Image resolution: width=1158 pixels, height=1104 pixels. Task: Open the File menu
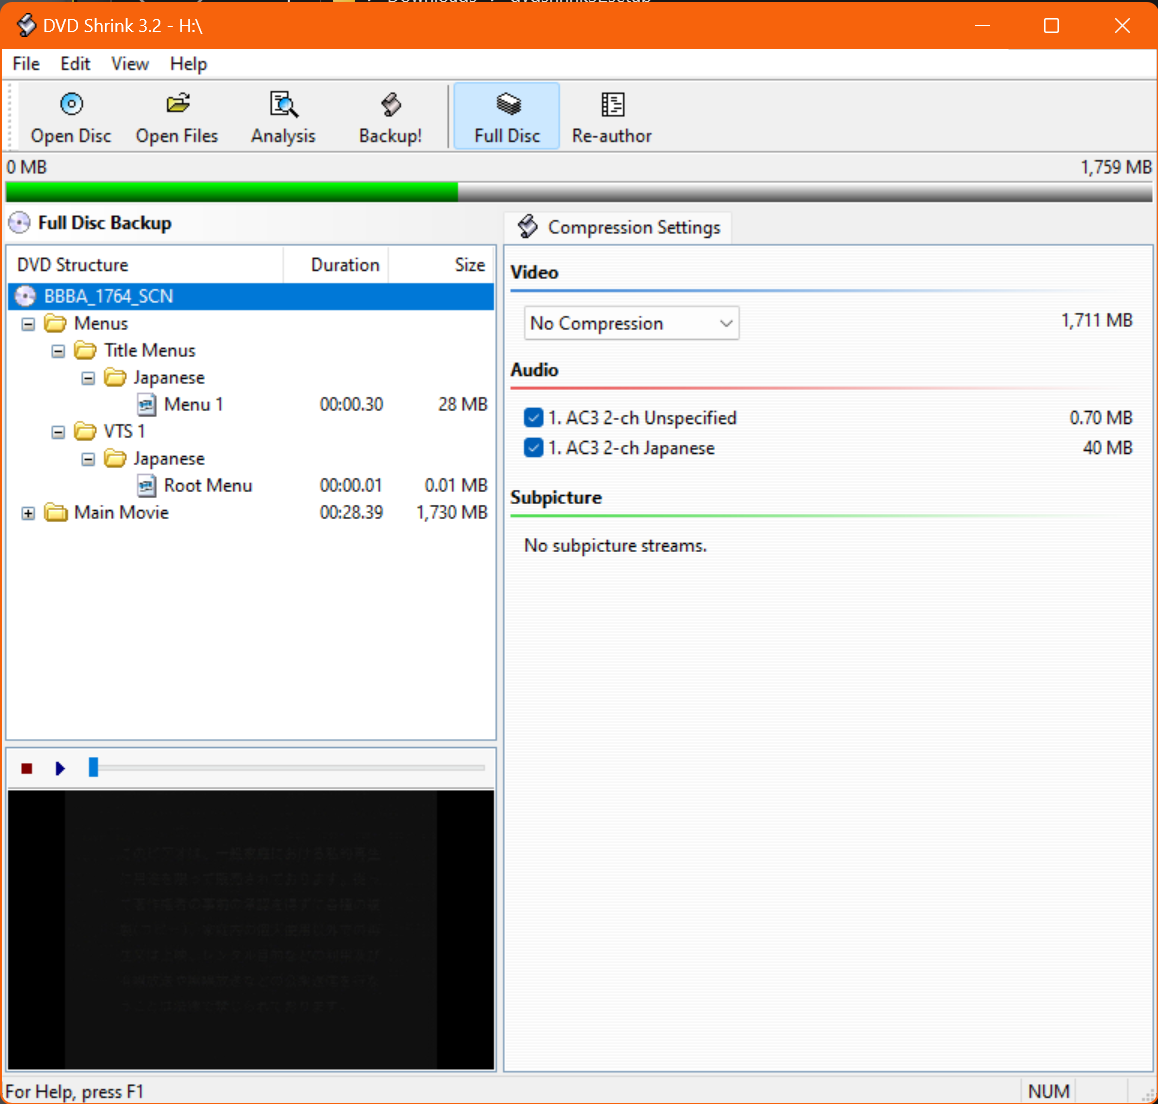tap(26, 64)
